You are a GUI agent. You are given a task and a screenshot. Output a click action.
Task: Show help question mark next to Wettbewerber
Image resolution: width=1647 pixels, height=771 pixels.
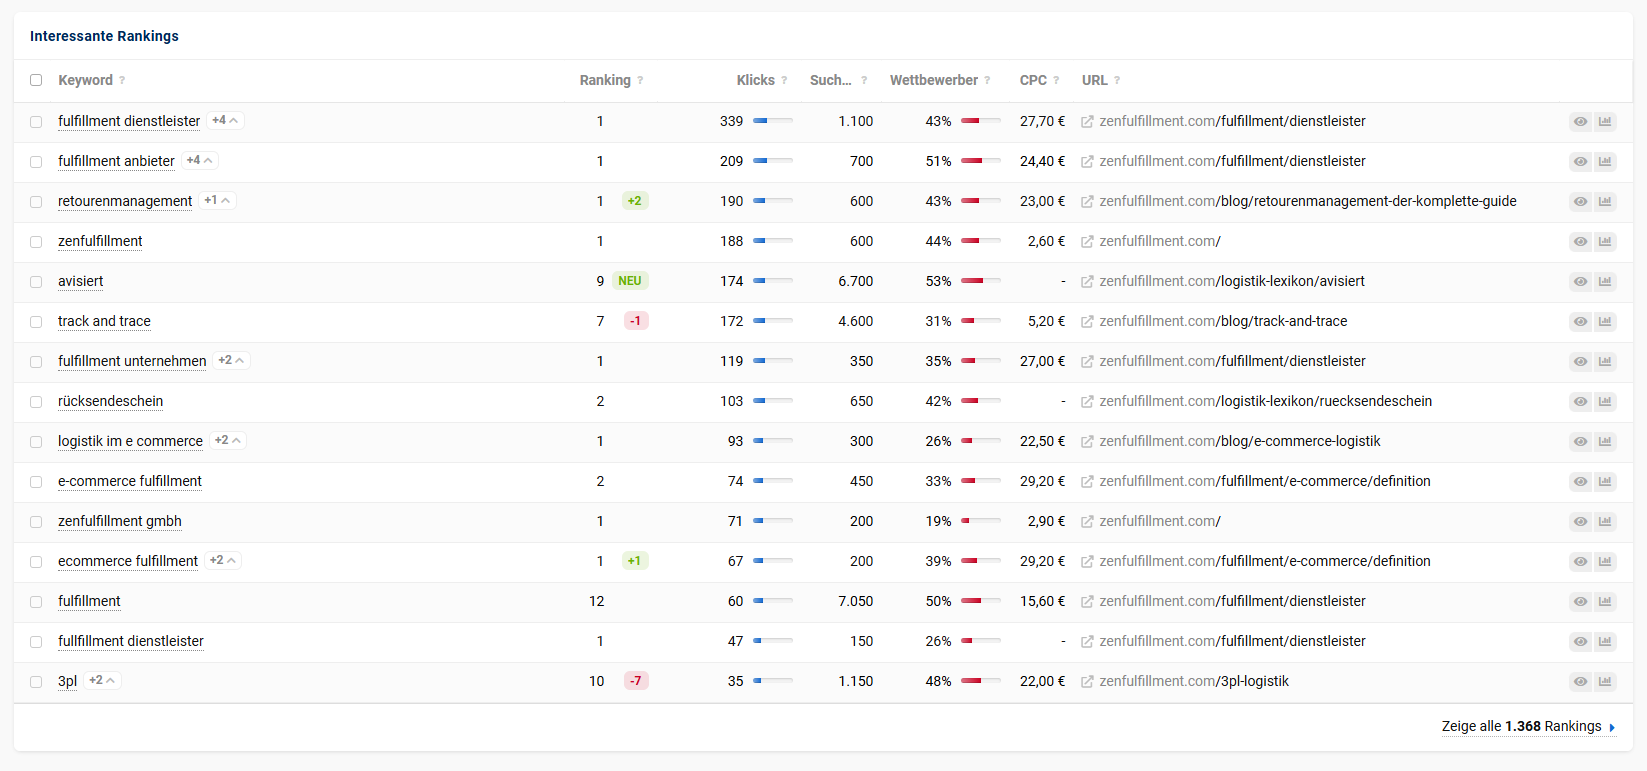[x=987, y=81]
